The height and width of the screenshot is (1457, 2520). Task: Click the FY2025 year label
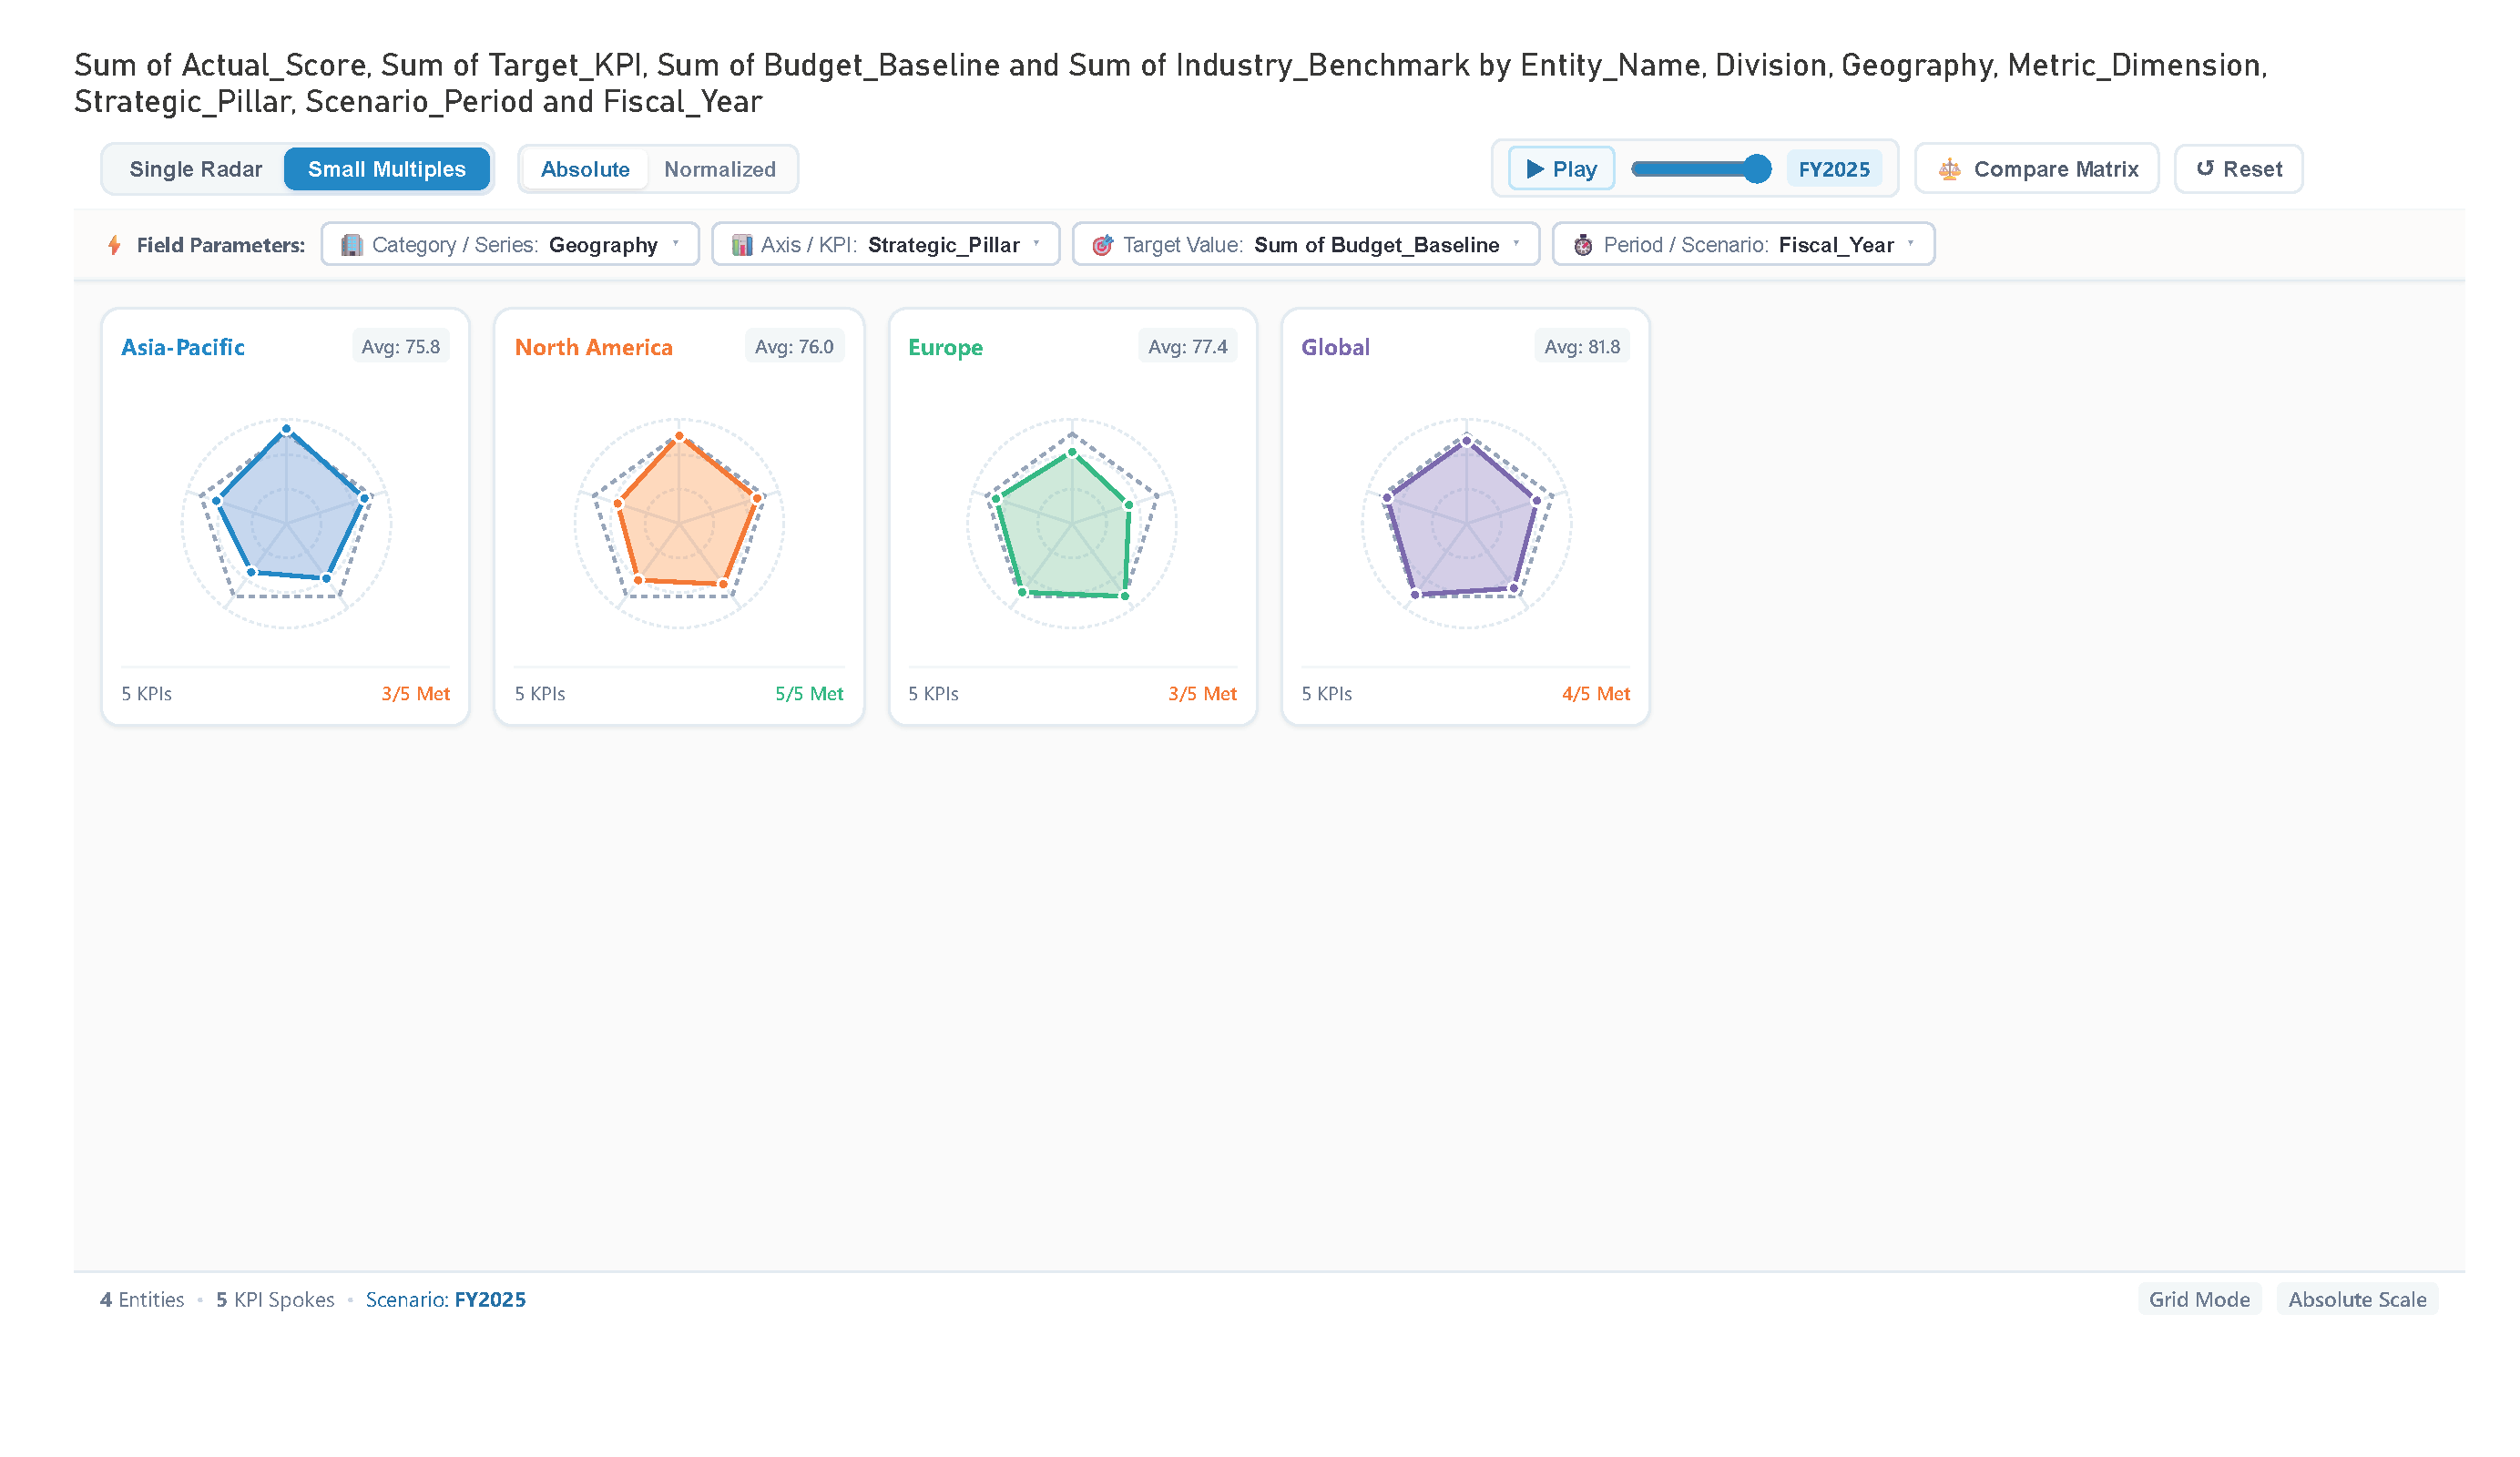point(1834,169)
